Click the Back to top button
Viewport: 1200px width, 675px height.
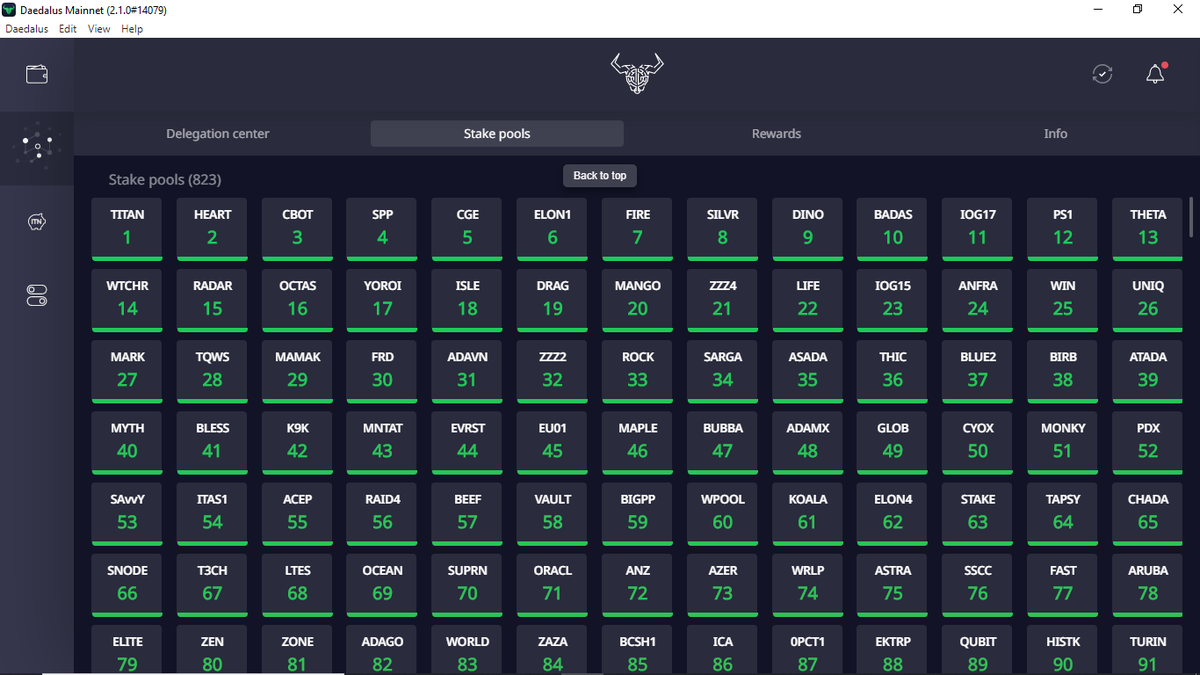(600, 176)
